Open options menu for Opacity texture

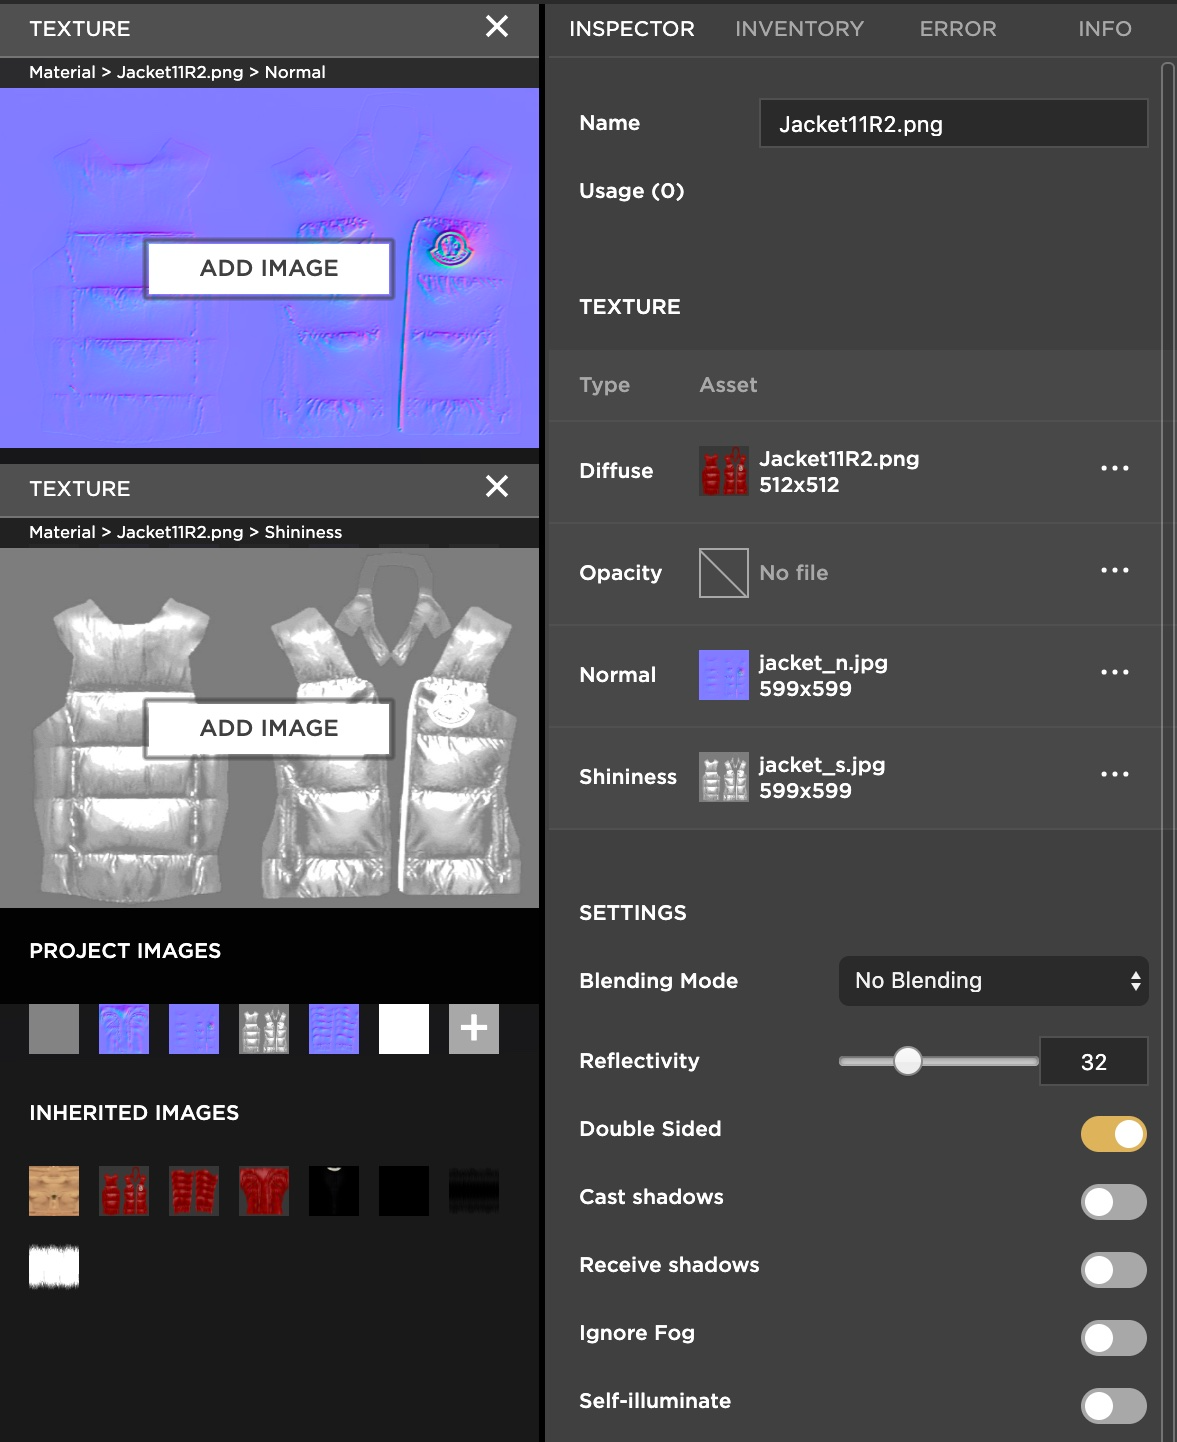pos(1115,570)
